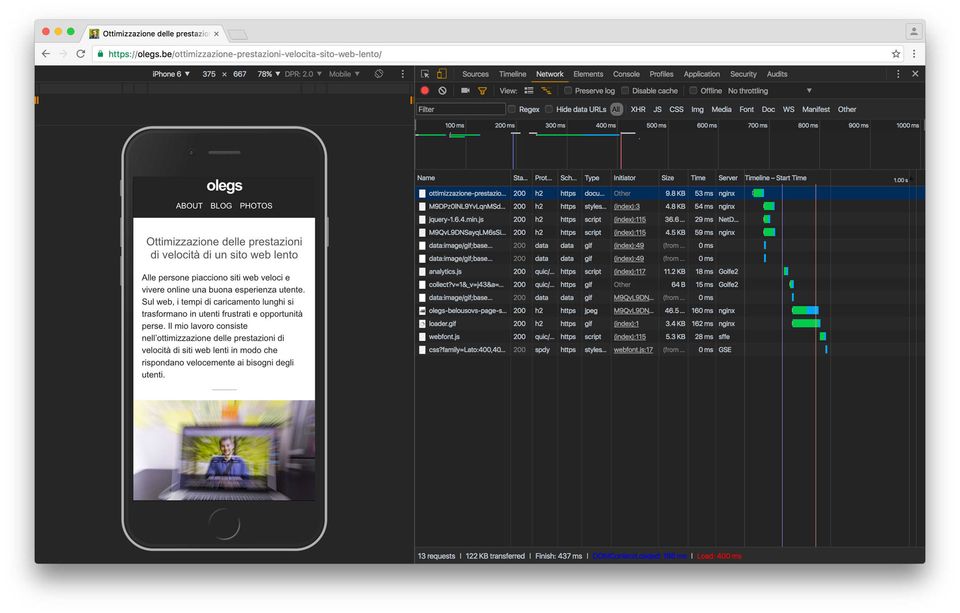Switch to the Sources tab
The height and width of the screenshot is (613, 960).
tap(476, 74)
